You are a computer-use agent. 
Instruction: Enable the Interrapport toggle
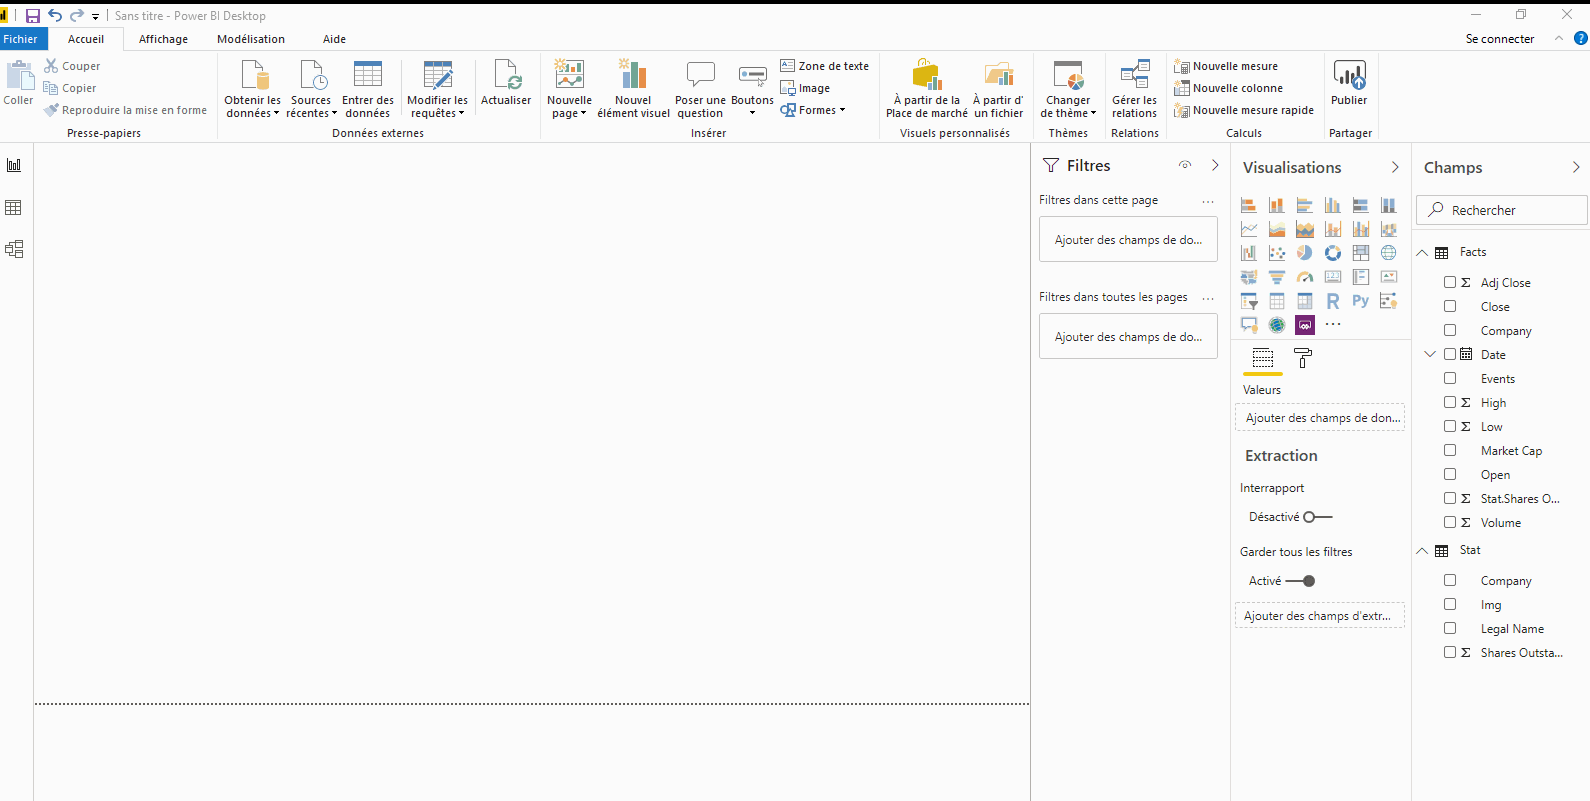(1318, 517)
